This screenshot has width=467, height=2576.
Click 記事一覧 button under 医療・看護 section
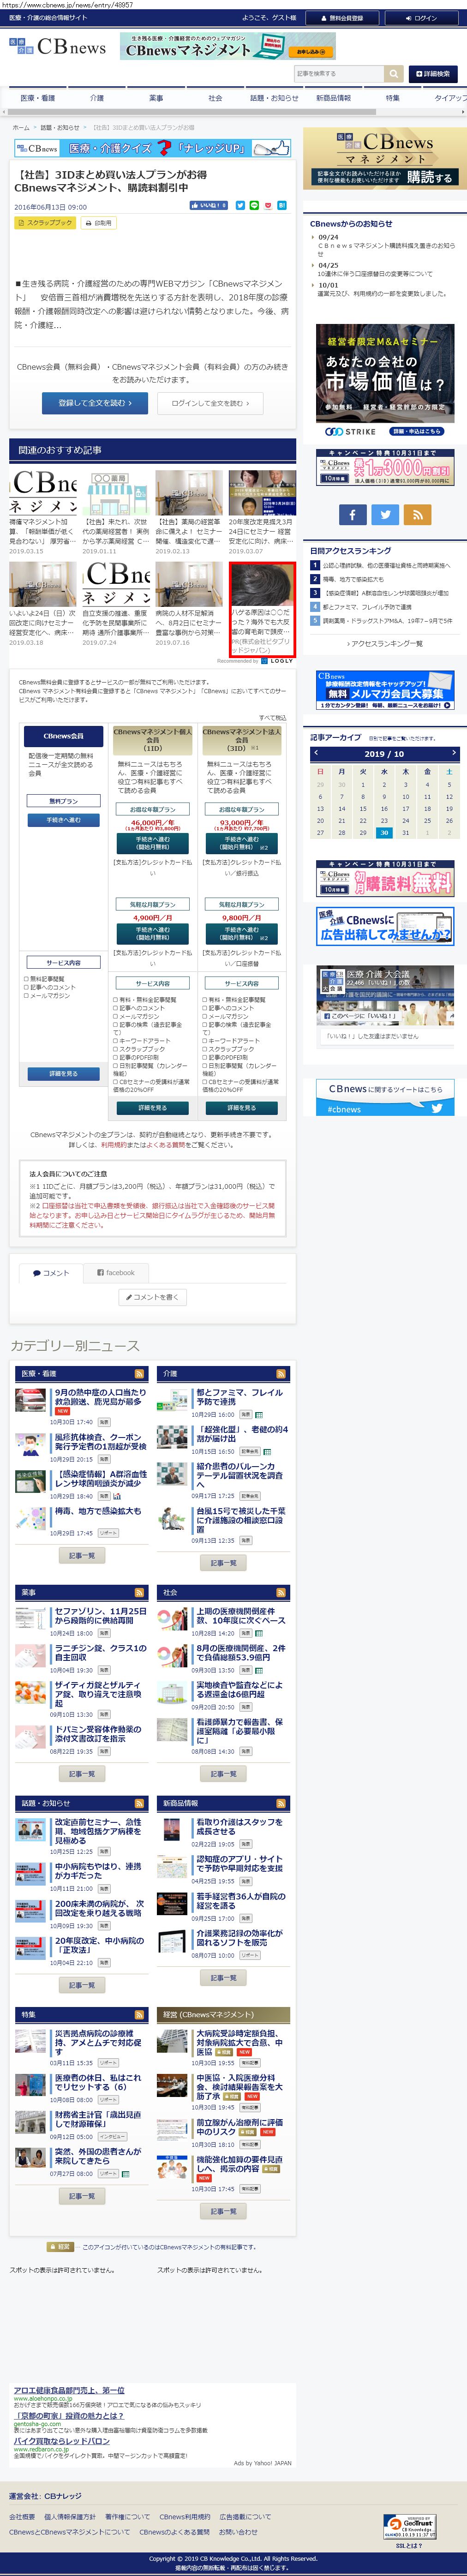coord(81,1556)
